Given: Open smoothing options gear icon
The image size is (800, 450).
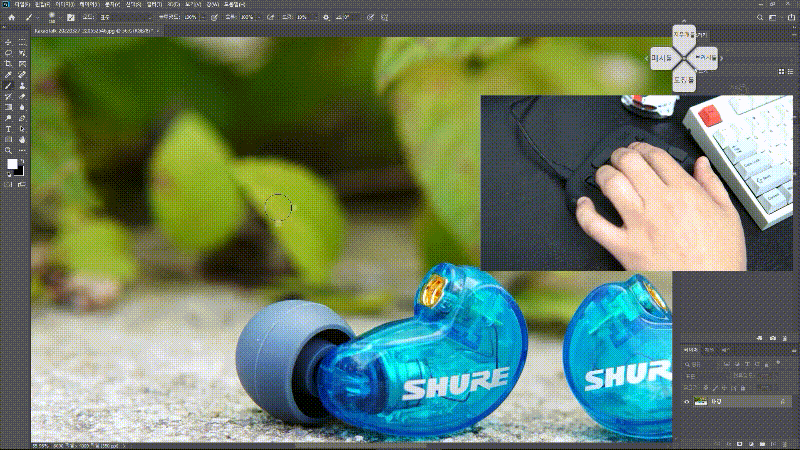Looking at the screenshot, I should tap(327, 17).
